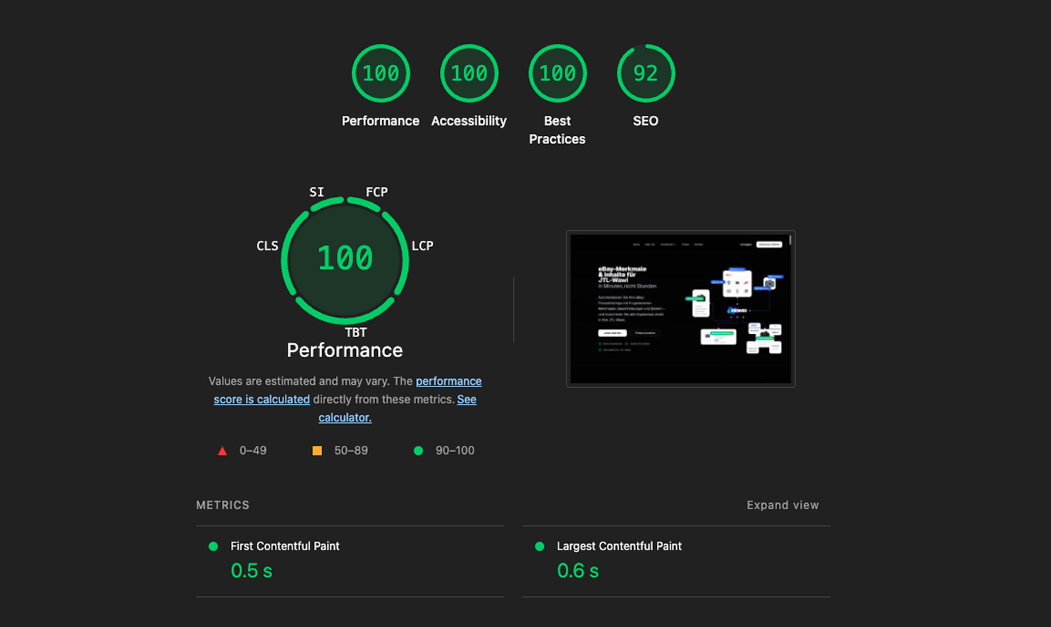Expand the First Contentful Paint metric row
Screen dimensions: 1051x627
click(285, 546)
